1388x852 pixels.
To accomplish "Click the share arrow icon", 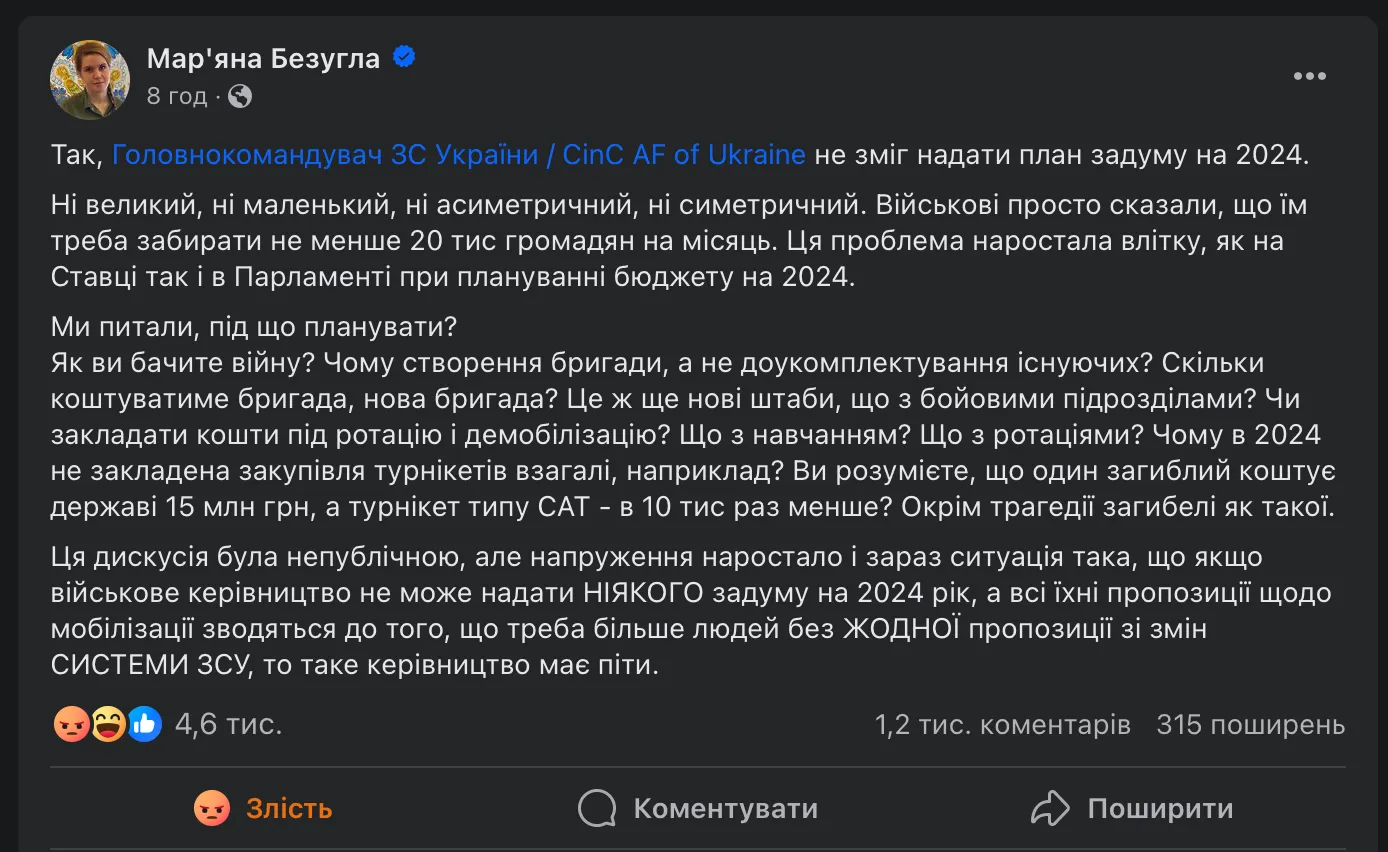I will [x=1050, y=808].
